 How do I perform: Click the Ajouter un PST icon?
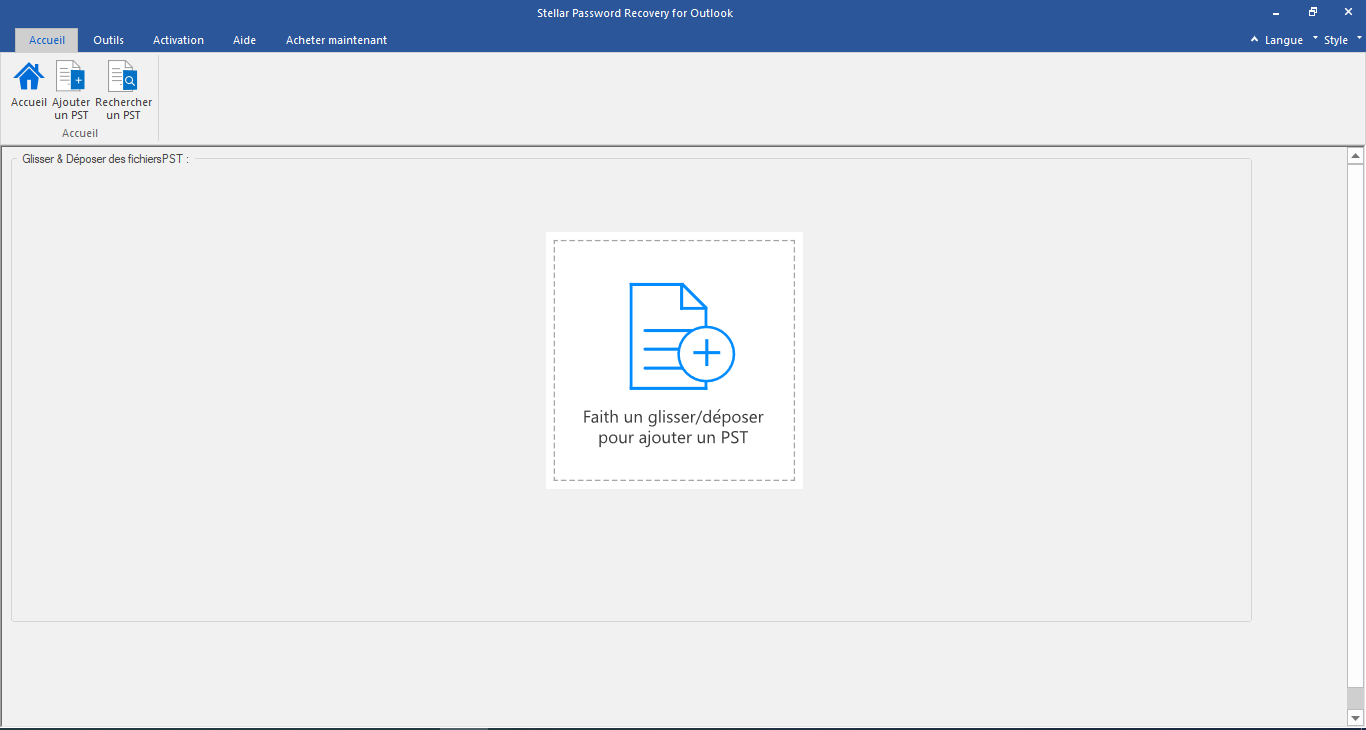[71, 78]
